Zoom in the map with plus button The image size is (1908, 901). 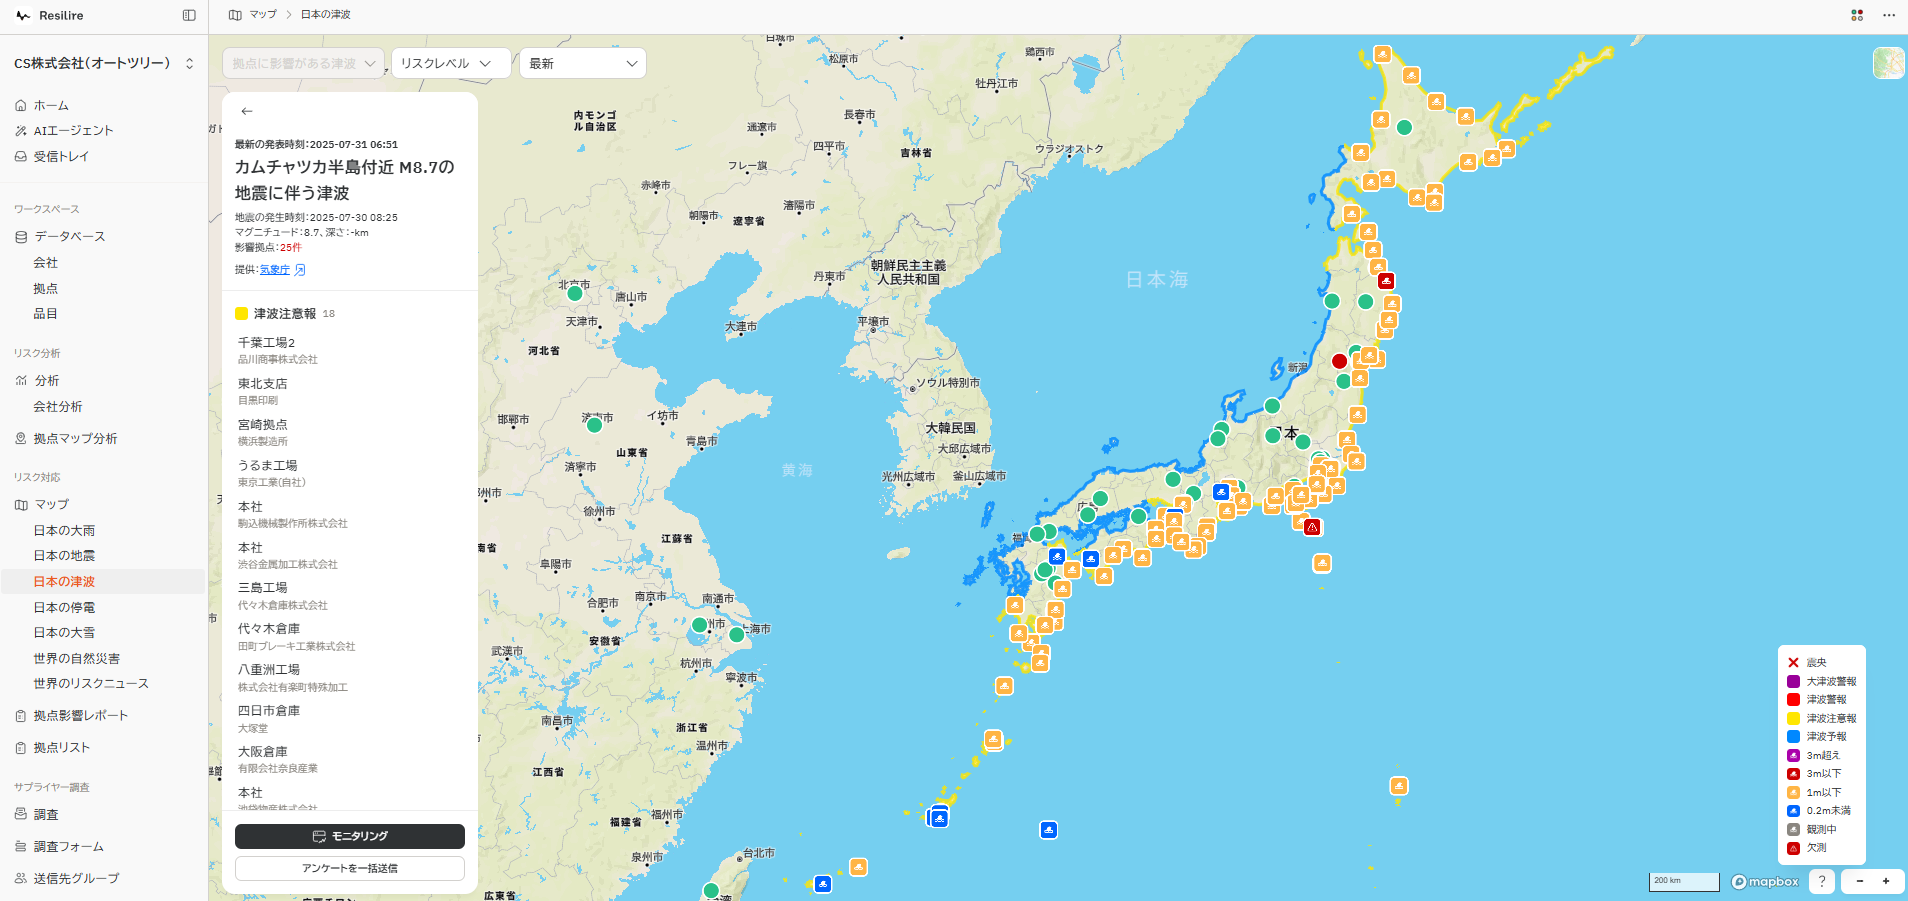1886,881
